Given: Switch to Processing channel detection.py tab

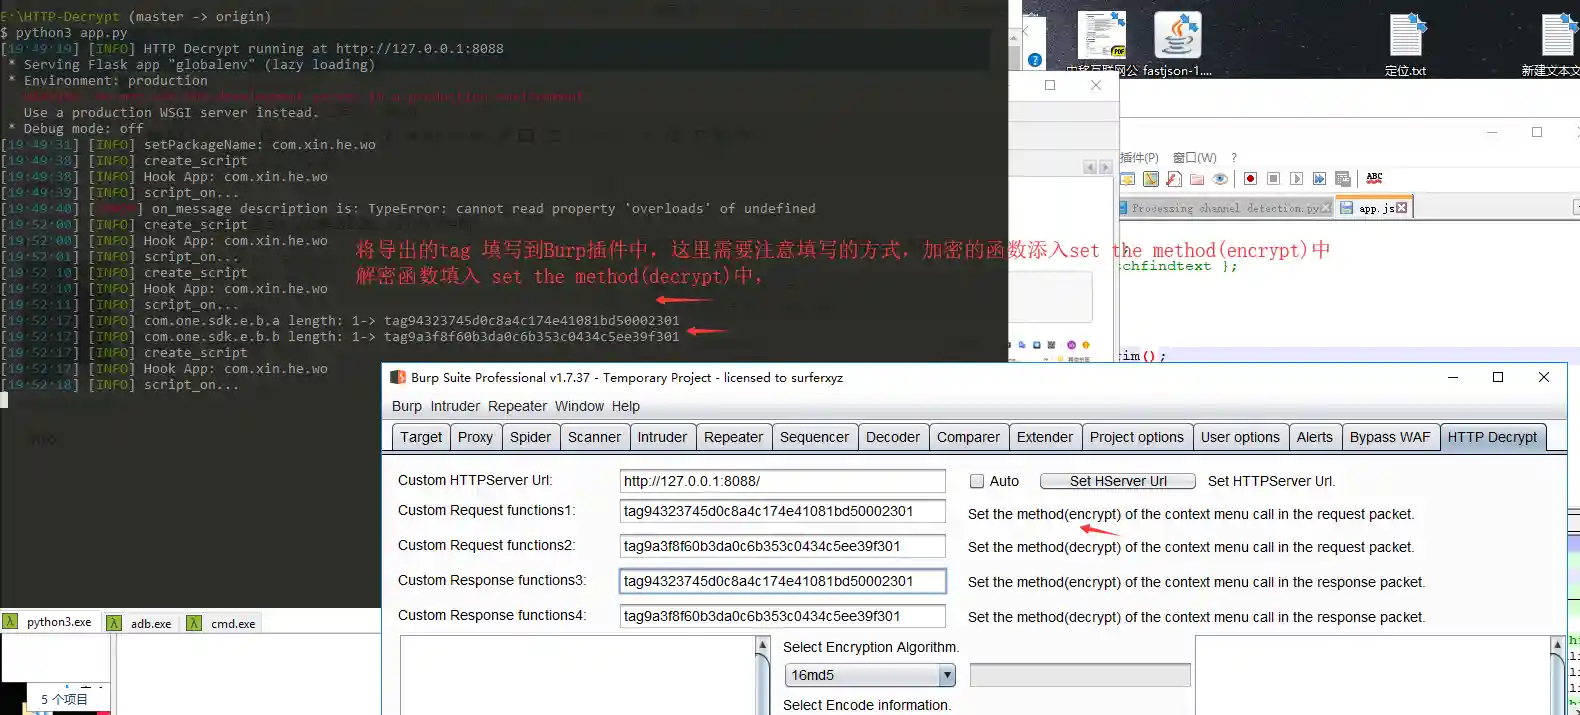Looking at the screenshot, I should point(1226,208).
